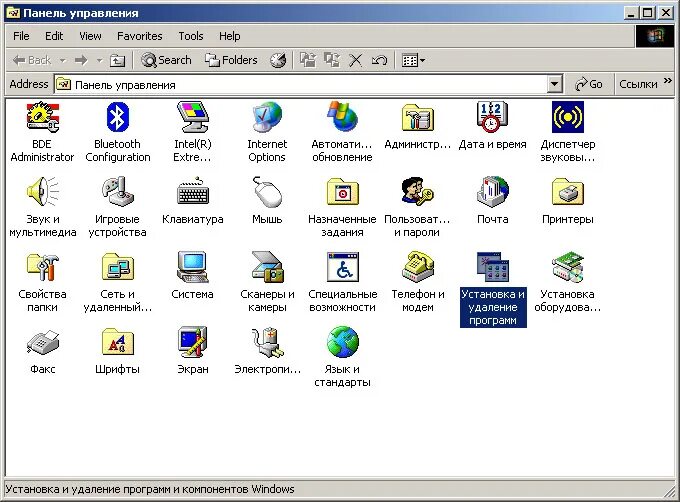680x502 pixels.
Task: Click the History toolbar icon
Action: pos(278,60)
